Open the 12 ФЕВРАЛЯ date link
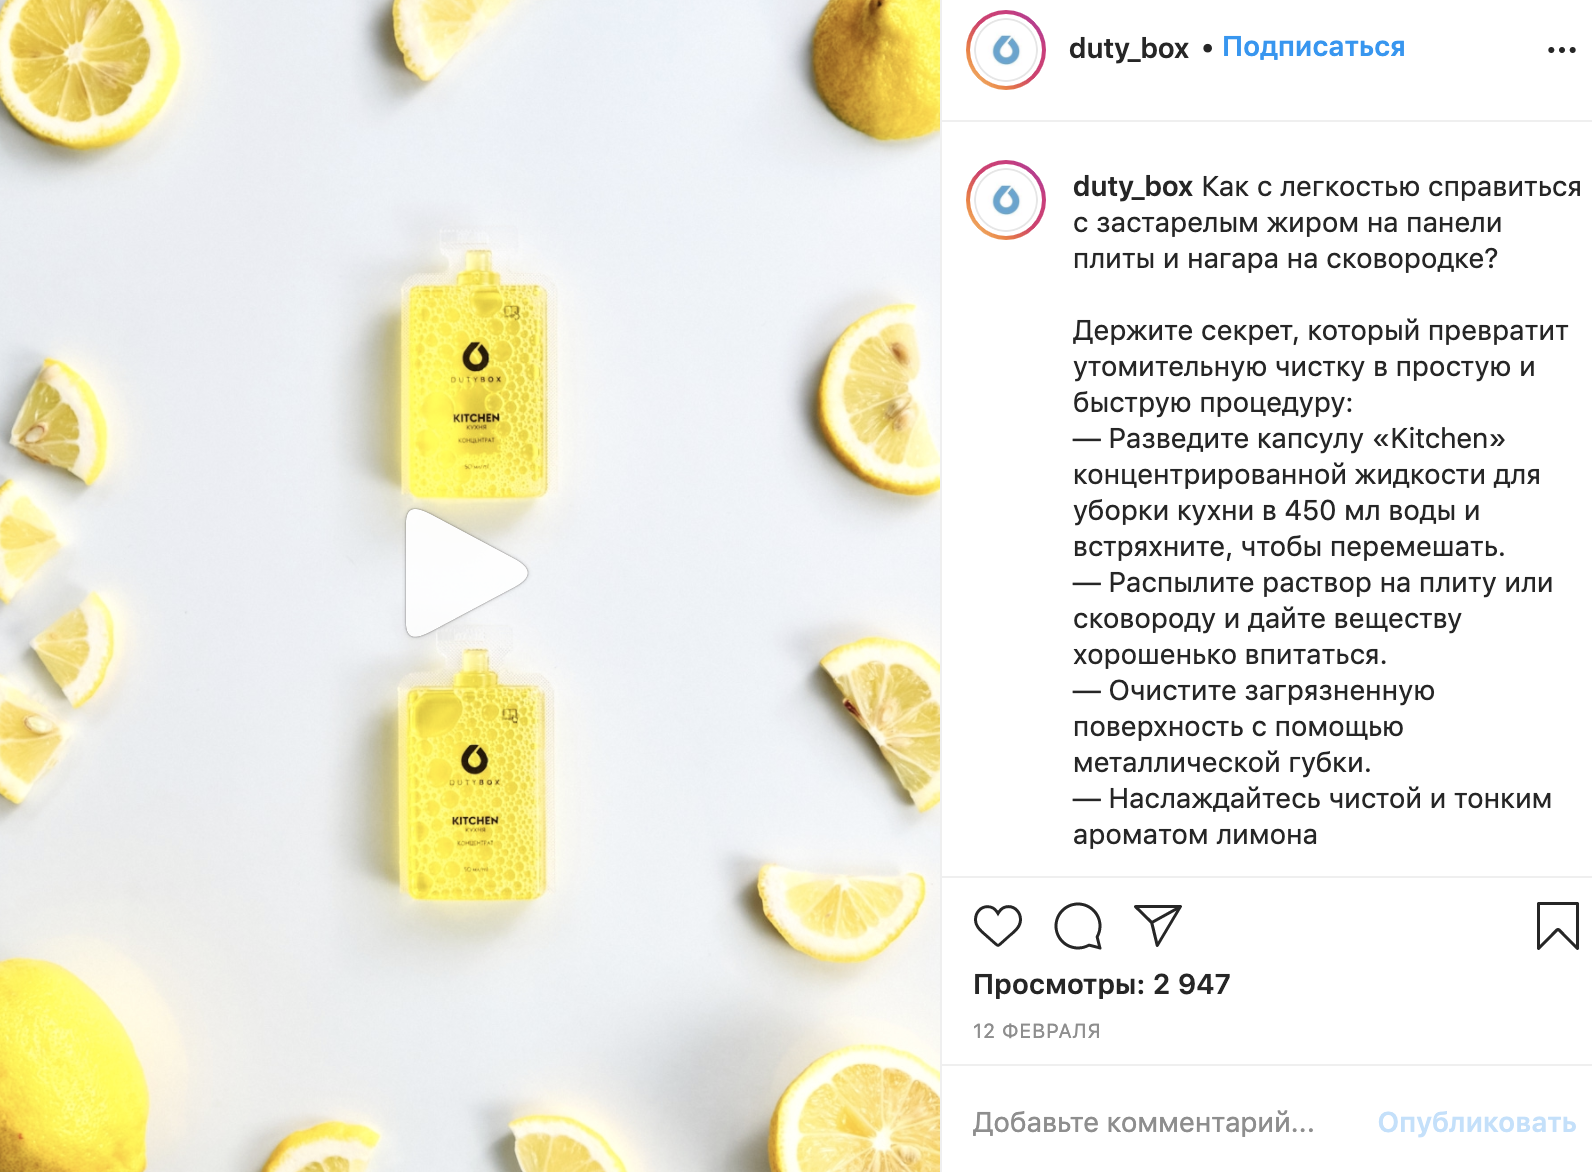The height and width of the screenshot is (1172, 1592). pyautogui.click(x=1036, y=1031)
